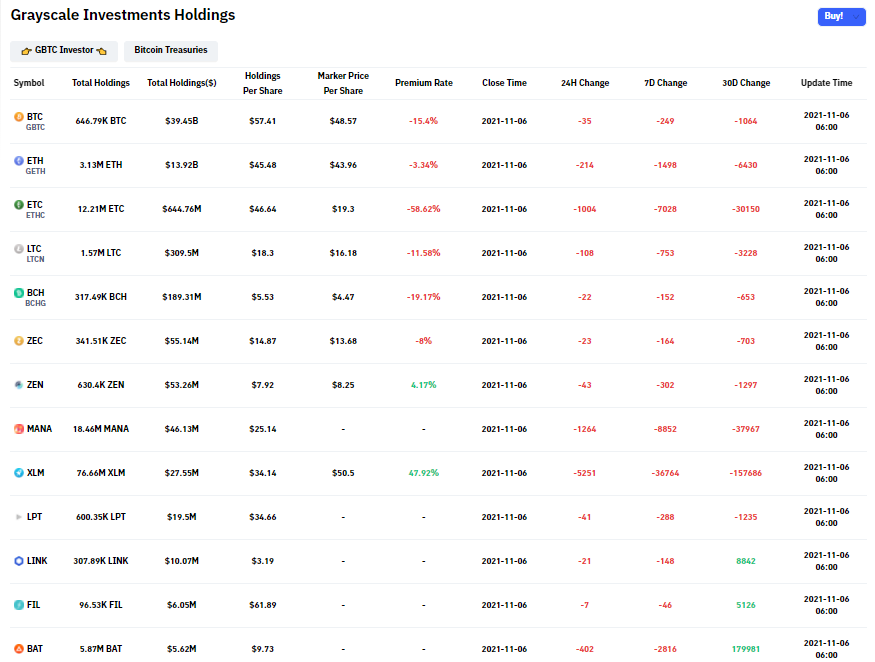Open the ETHC ticker link
The image size is (875, 662).
[35, 216]
